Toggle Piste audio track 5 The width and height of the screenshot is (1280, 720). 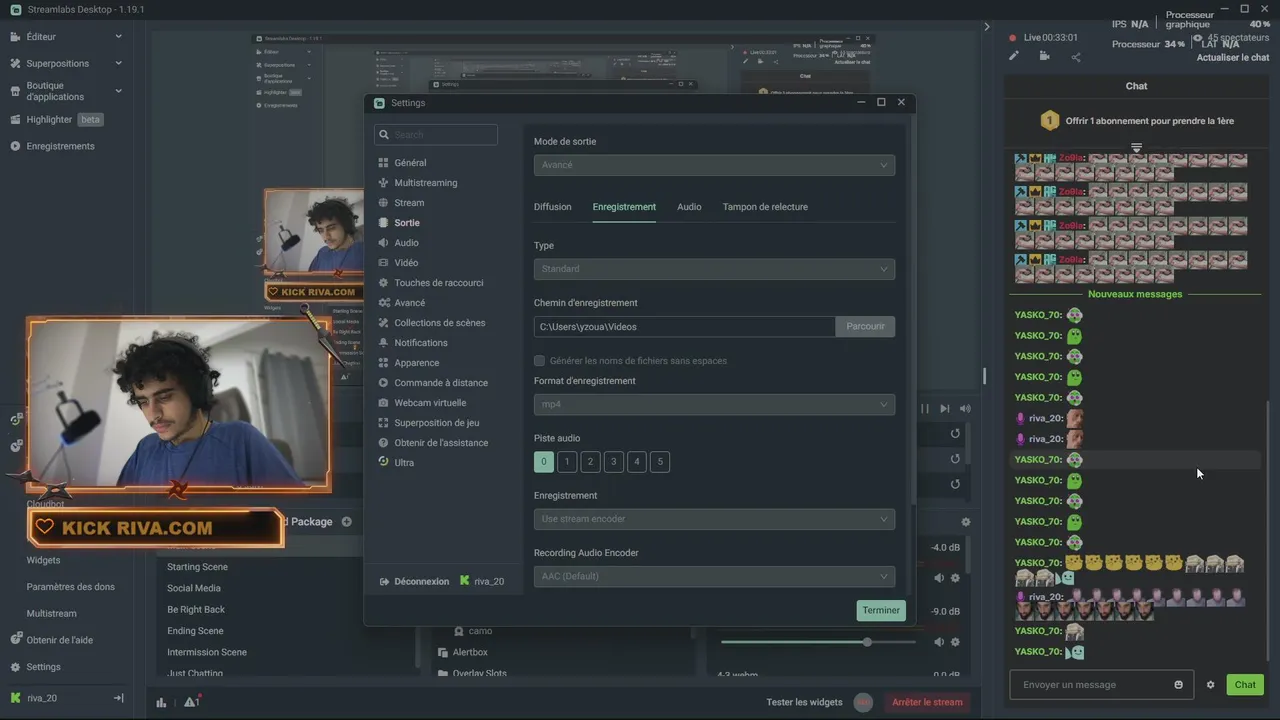659,462
